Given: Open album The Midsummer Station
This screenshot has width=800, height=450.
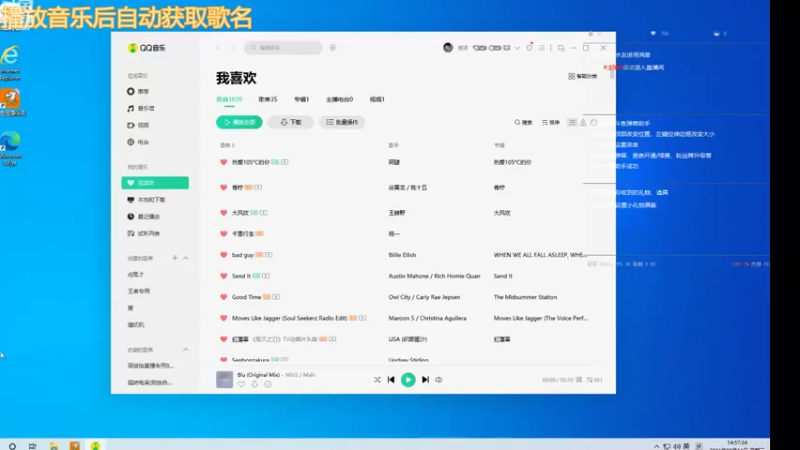Looking at the screenshot, I should click(525, 297).
